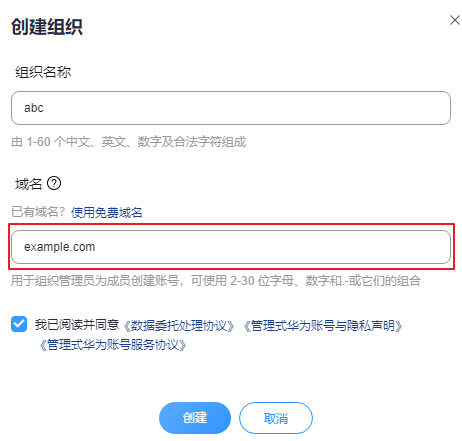This screenshot has height=441, width=462.
Task: Click the 创建组织 dialog title
Action: pos(47,27)
